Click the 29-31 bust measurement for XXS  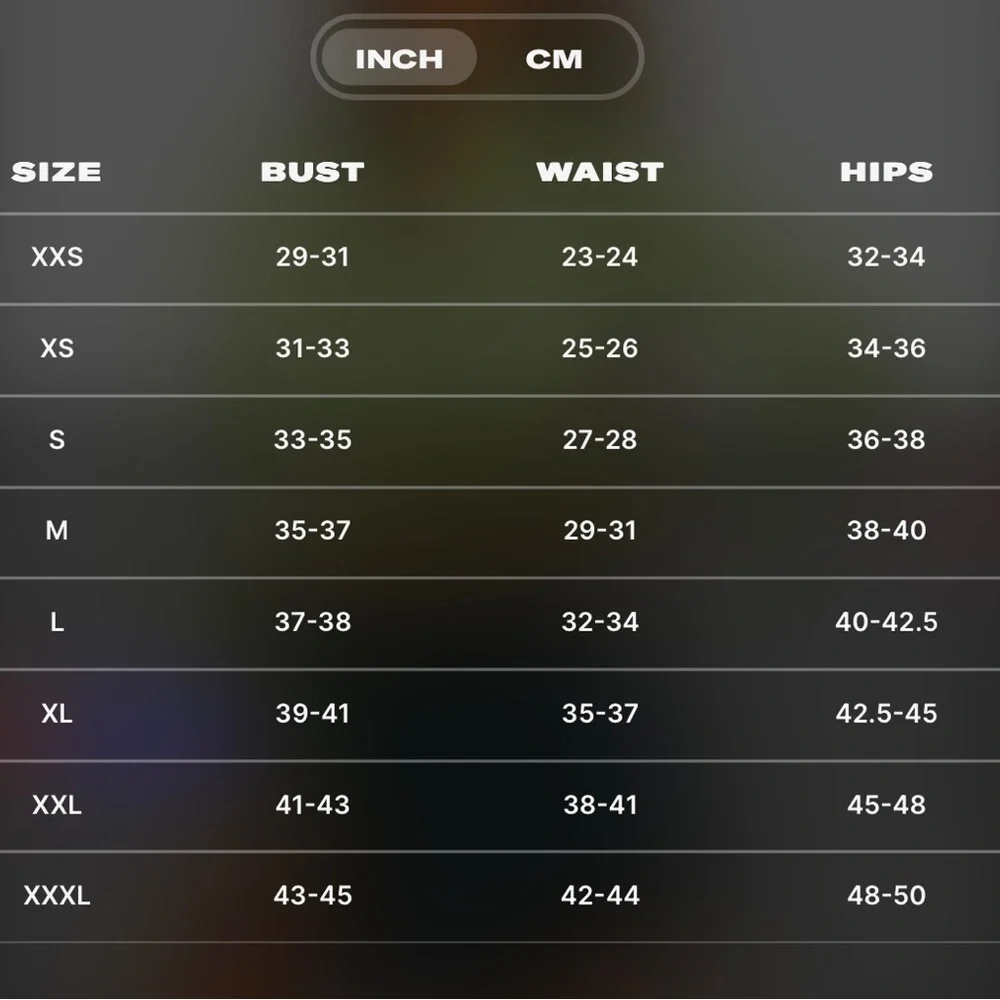313,257
